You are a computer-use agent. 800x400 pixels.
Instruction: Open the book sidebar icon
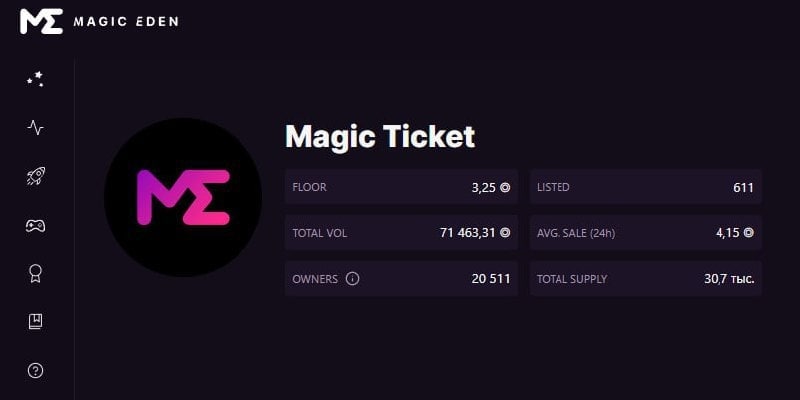(x=36, y=322)
